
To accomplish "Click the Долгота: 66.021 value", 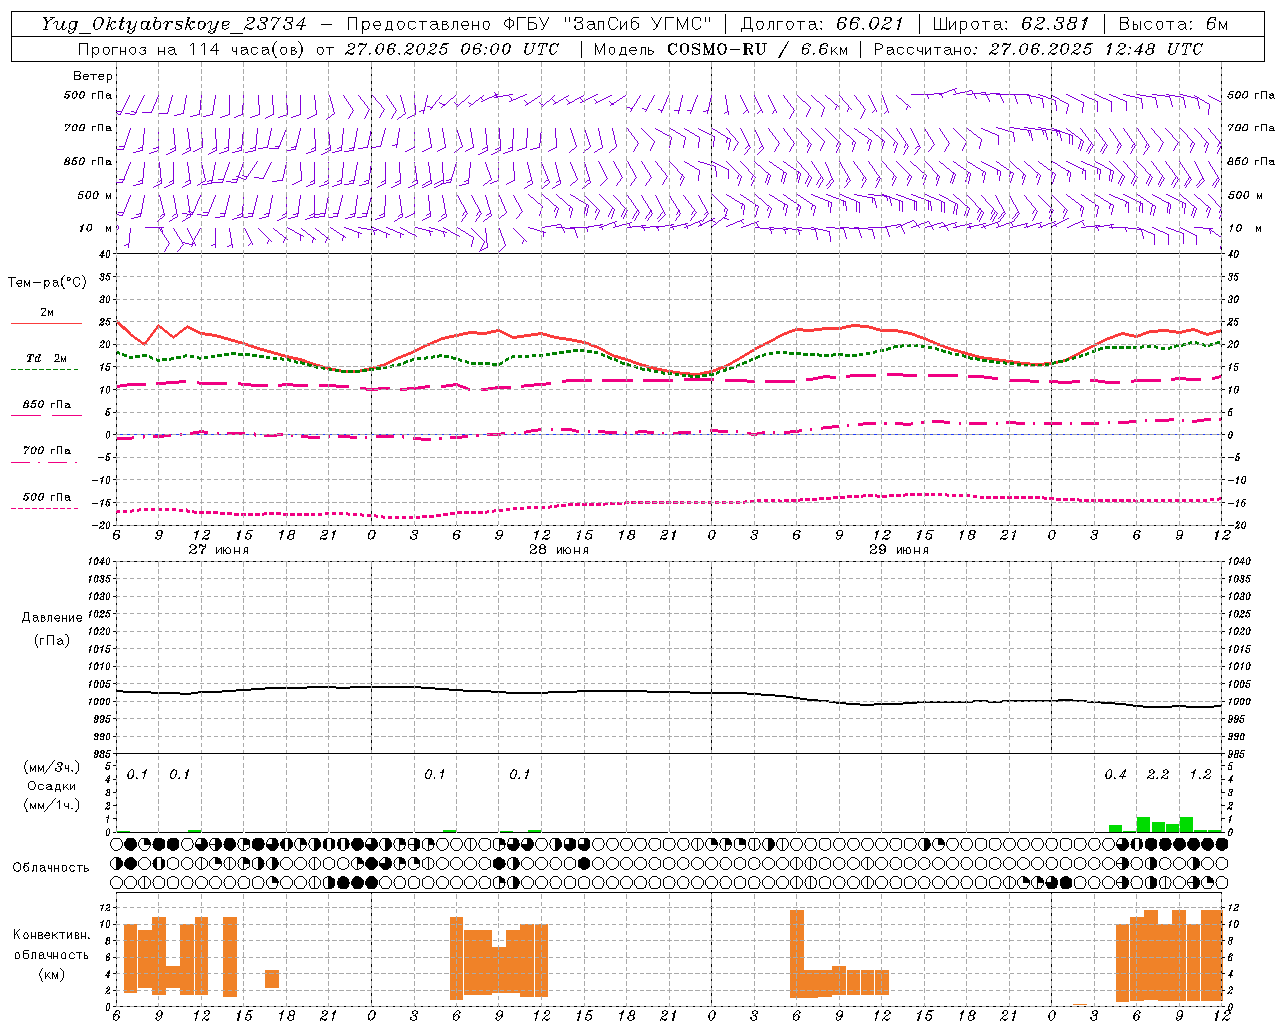I will (822, 24).
